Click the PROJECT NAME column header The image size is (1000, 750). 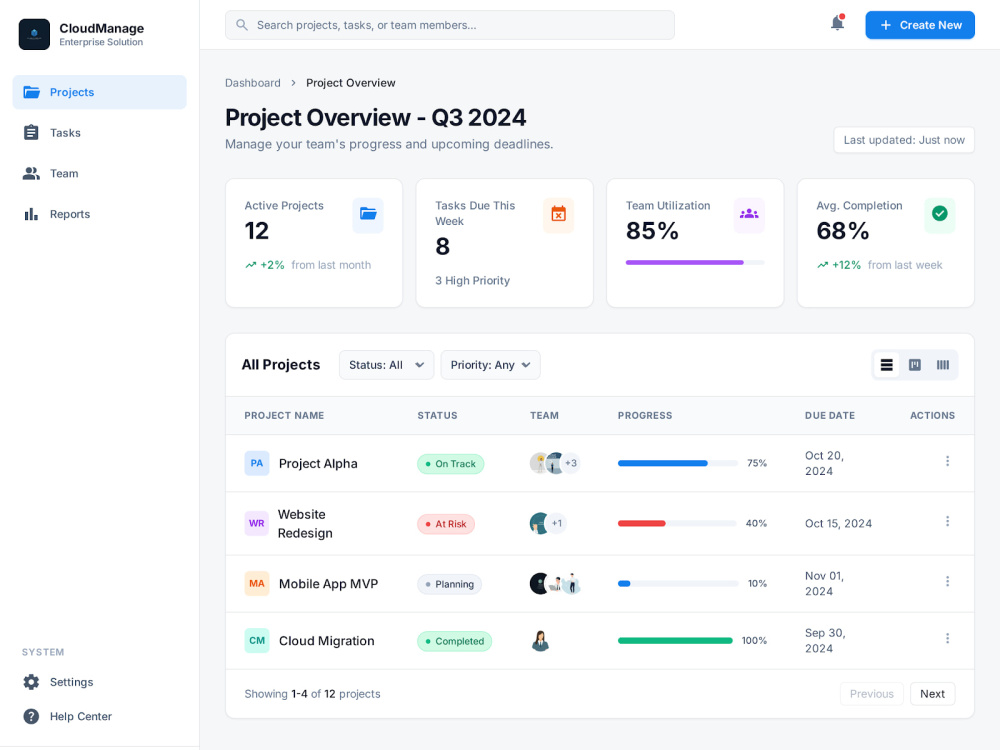pos(284,415)
